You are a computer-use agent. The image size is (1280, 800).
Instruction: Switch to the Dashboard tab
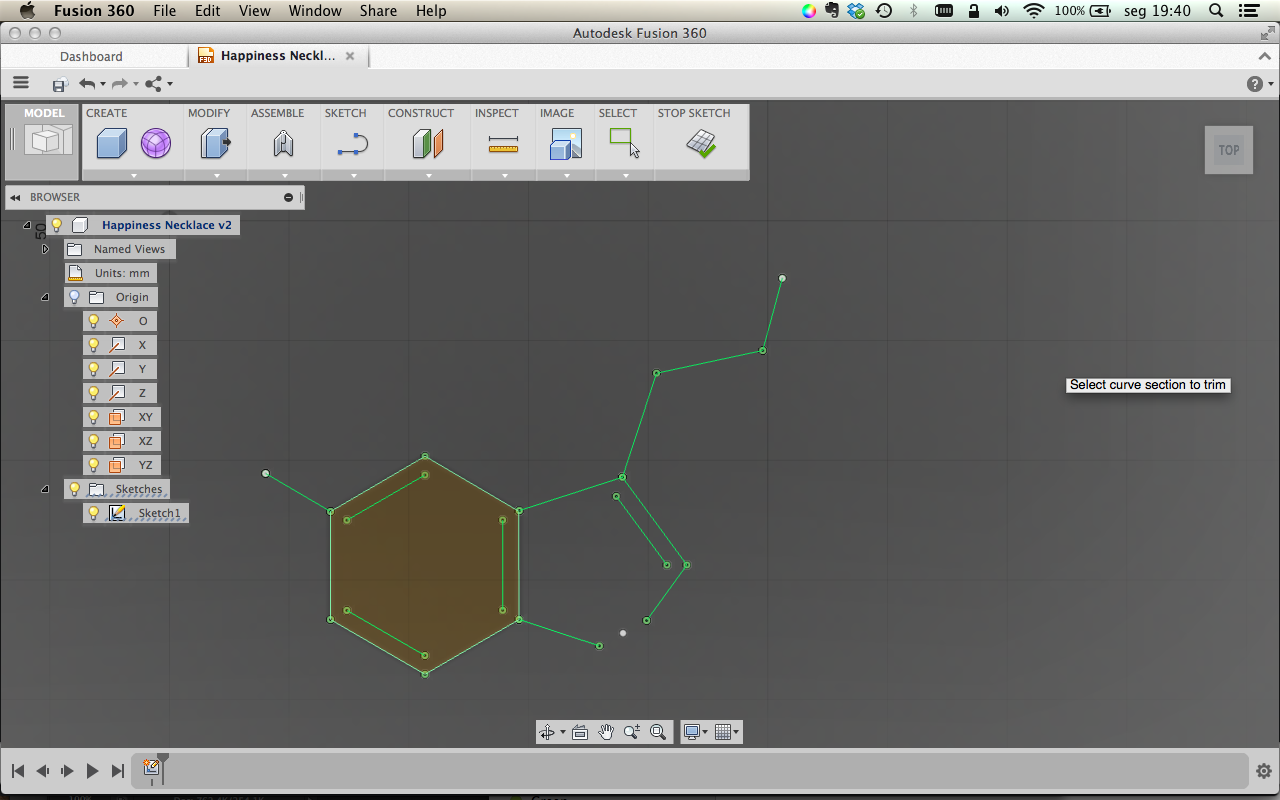click(91, 57)
